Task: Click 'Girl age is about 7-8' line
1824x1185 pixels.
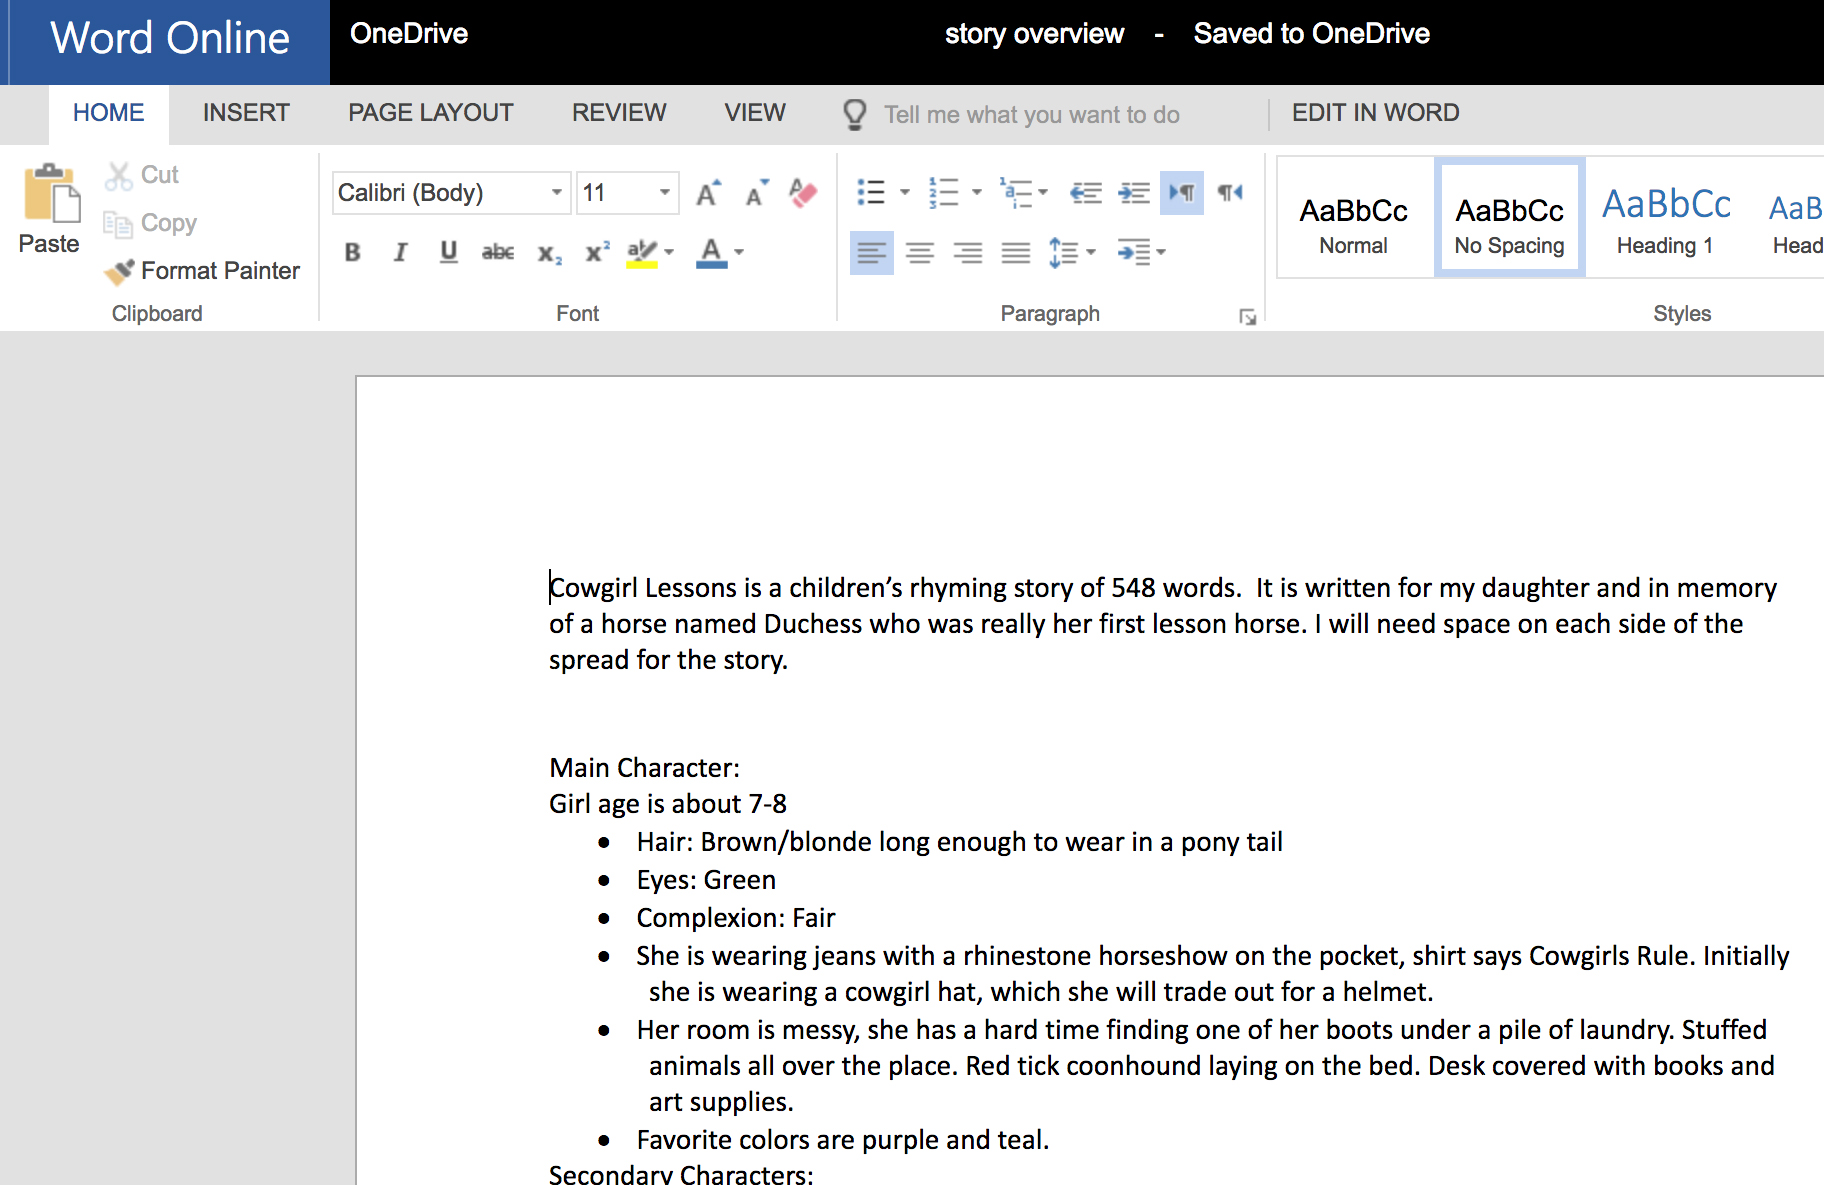Action: point(668,804)
